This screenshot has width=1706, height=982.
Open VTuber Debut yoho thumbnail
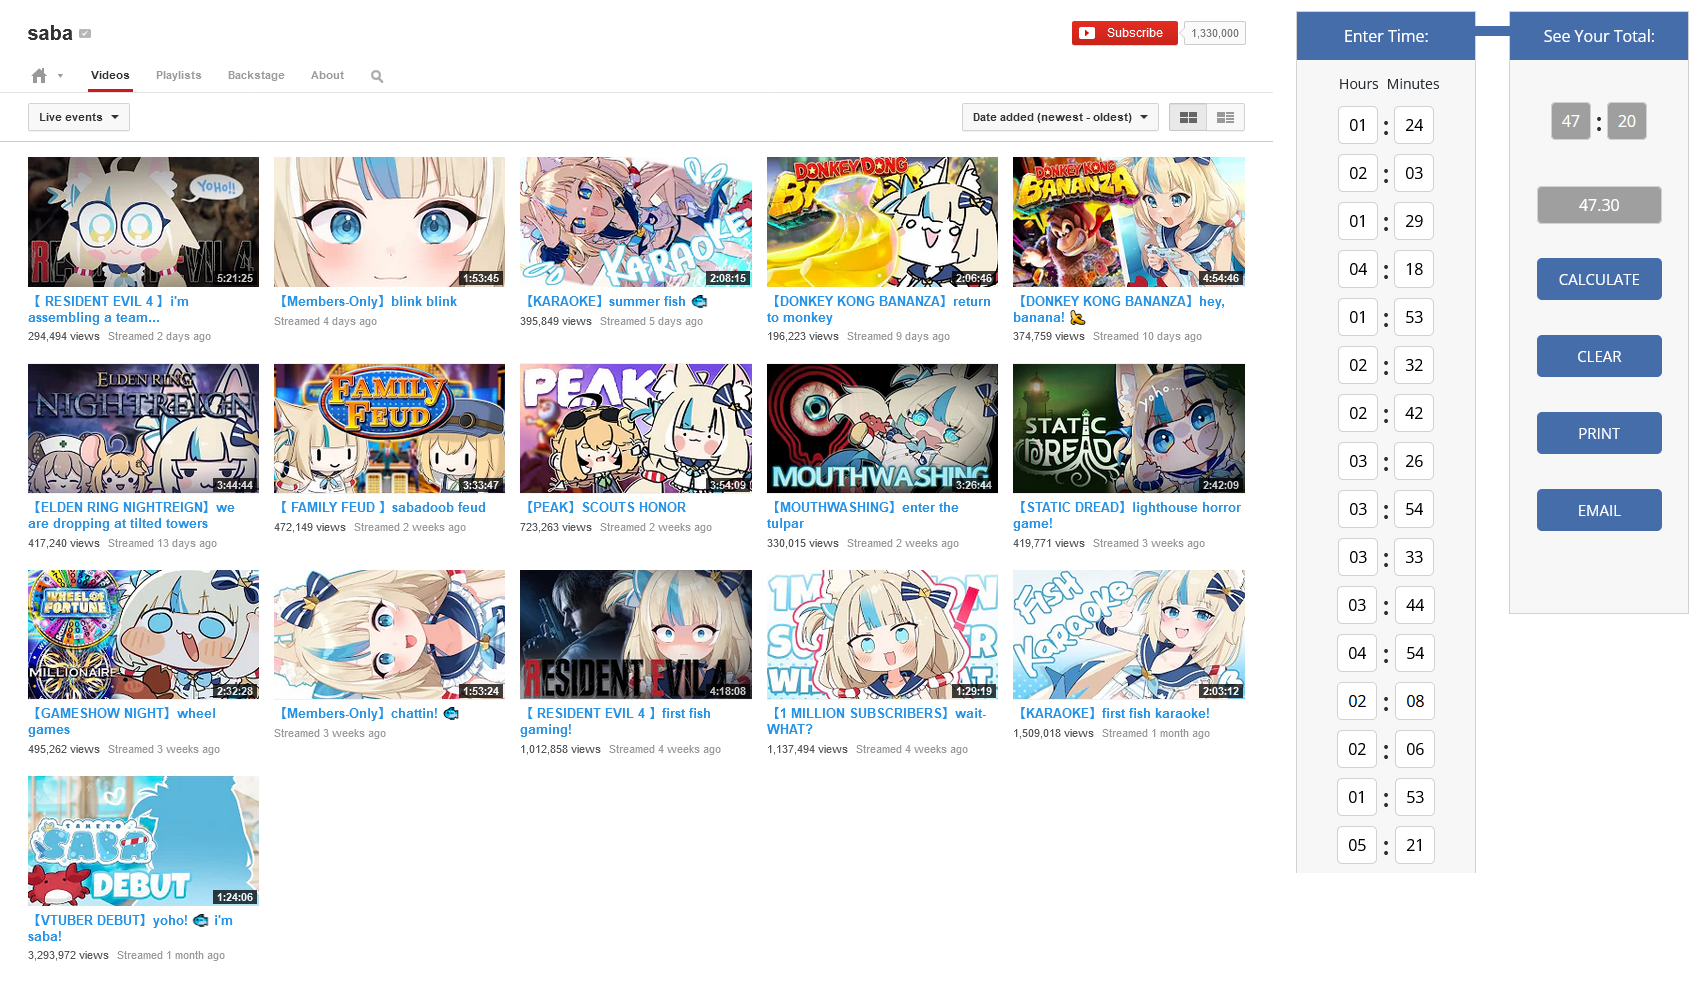pos(143,841)
